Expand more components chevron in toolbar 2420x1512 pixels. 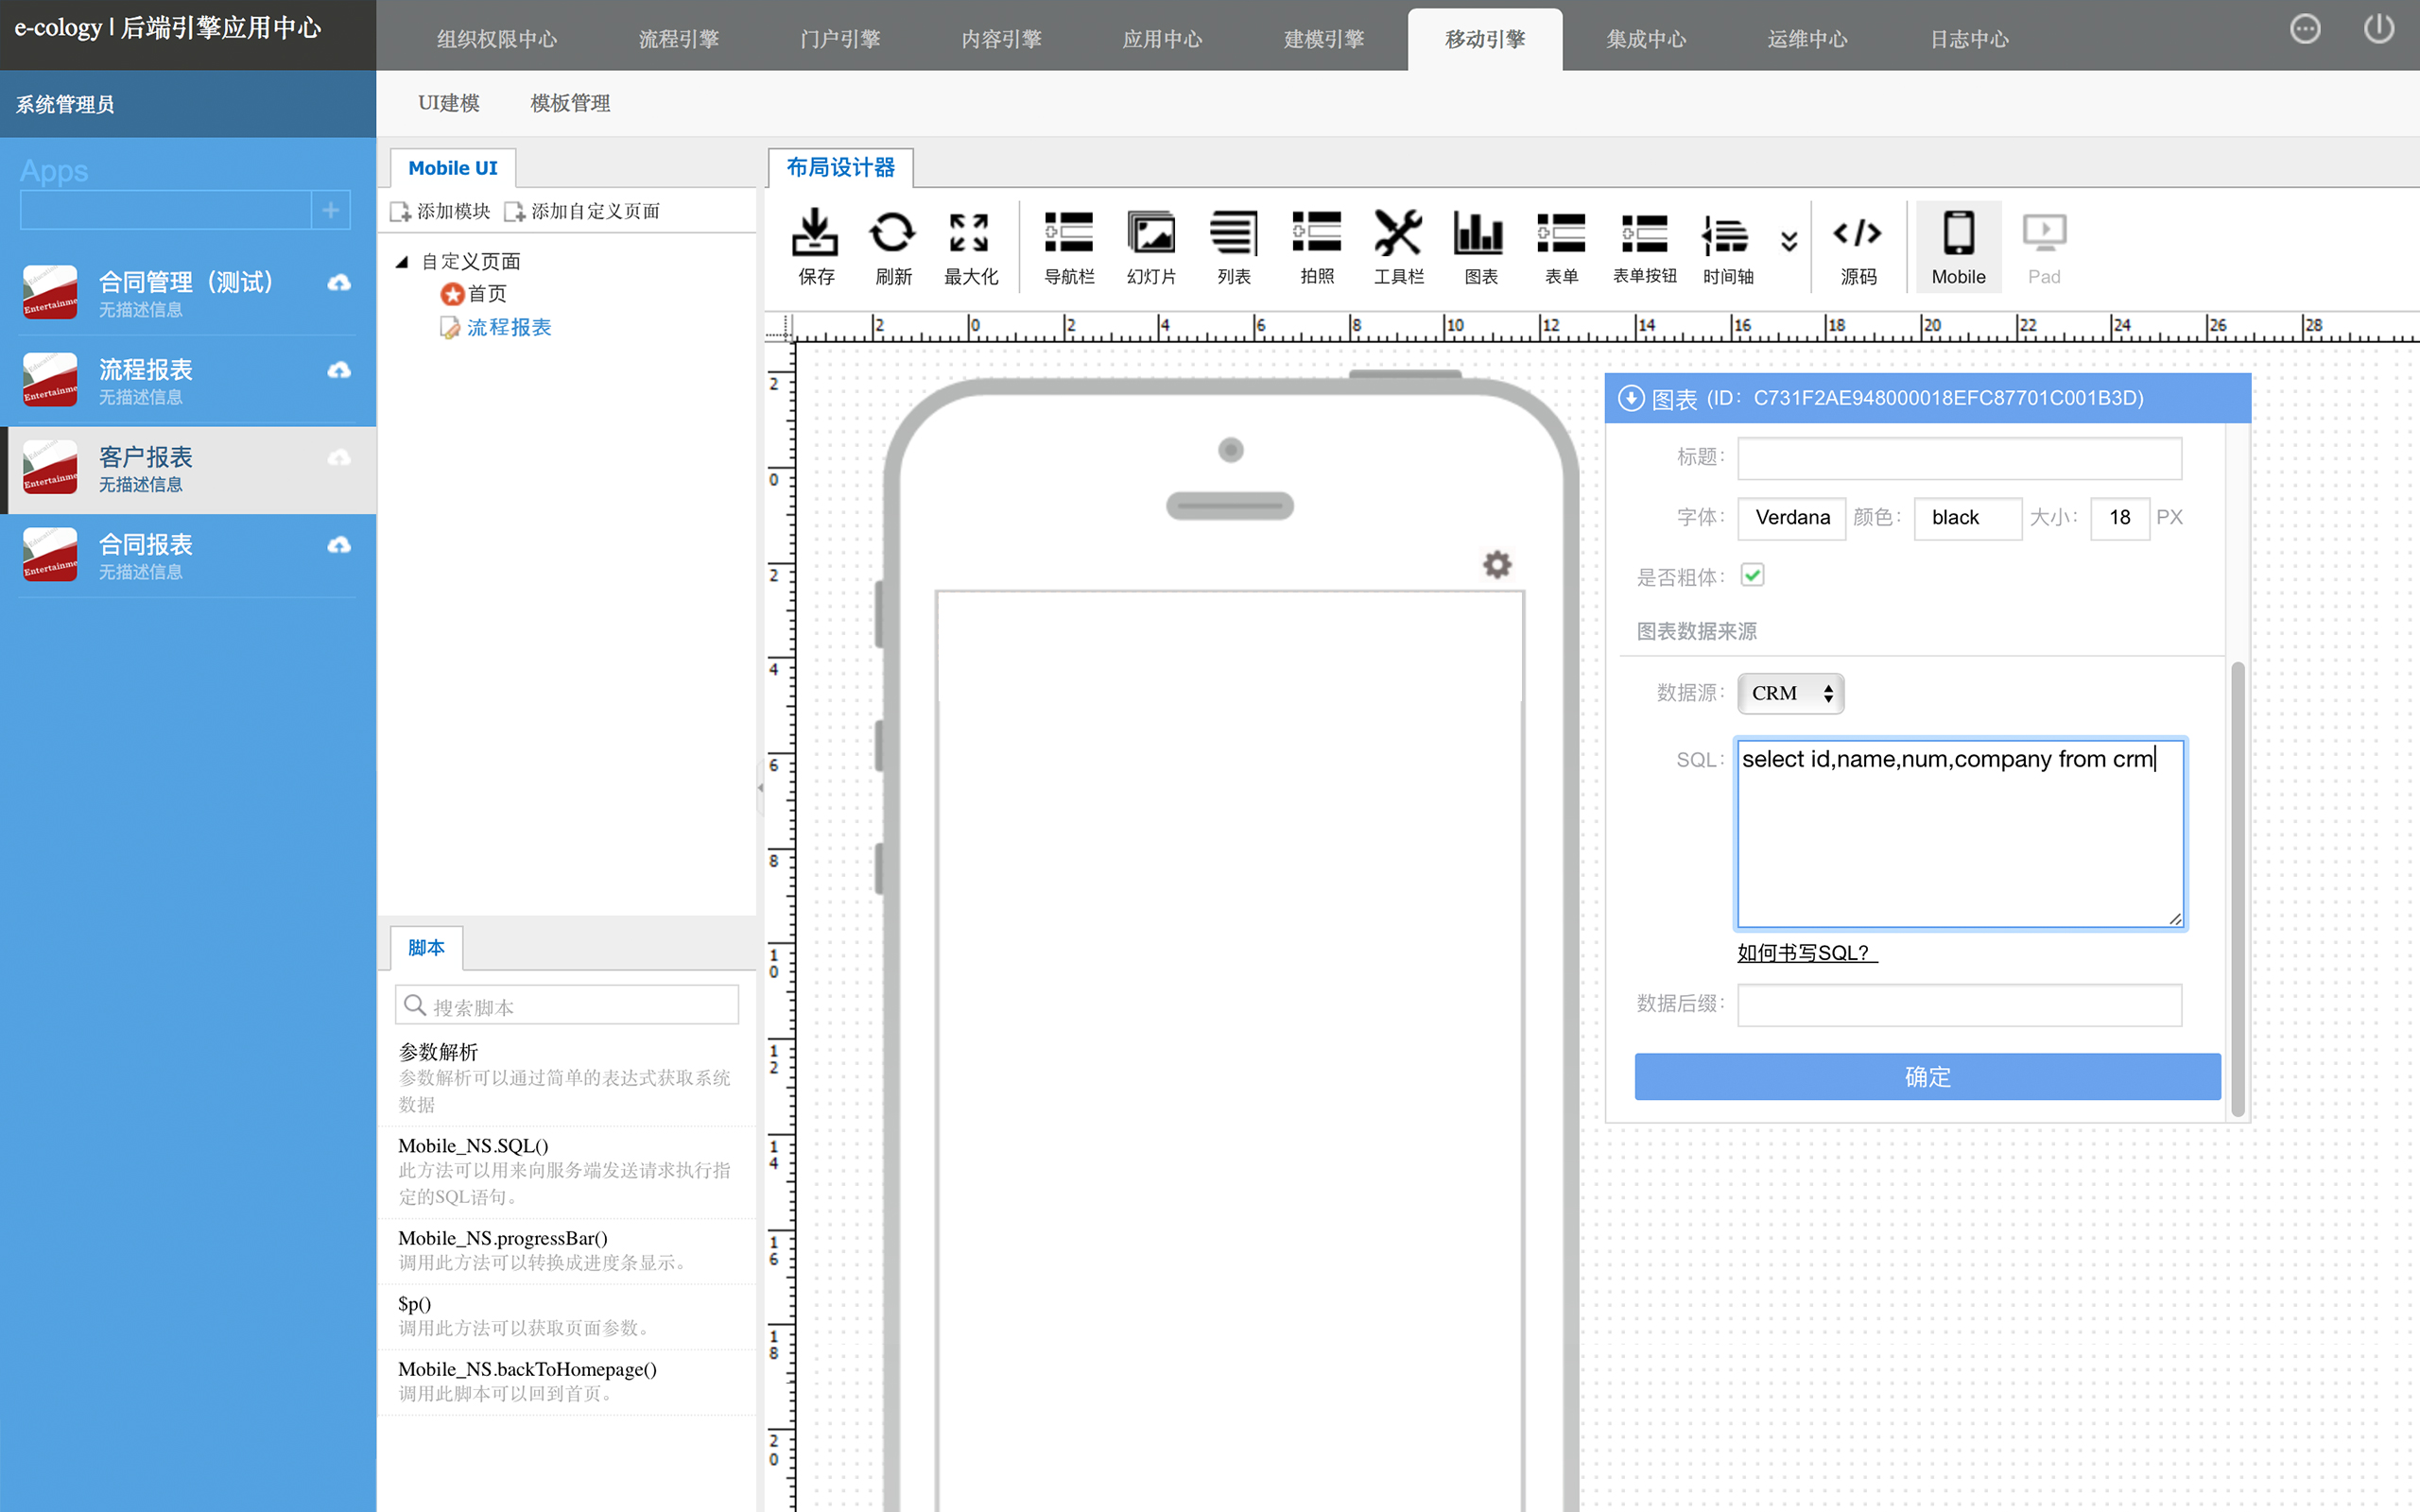[1789, 241]
